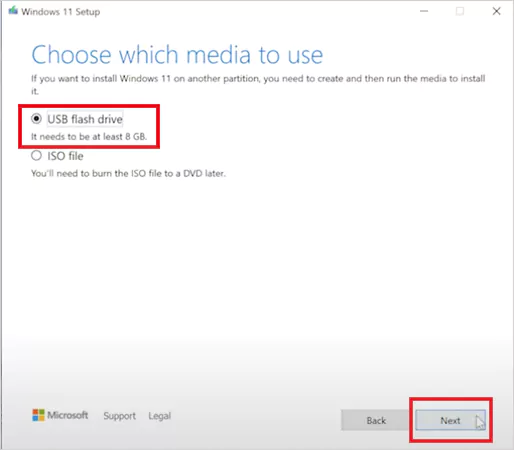Open the Support link
514x450 pixels.
(x=119, y=416)
